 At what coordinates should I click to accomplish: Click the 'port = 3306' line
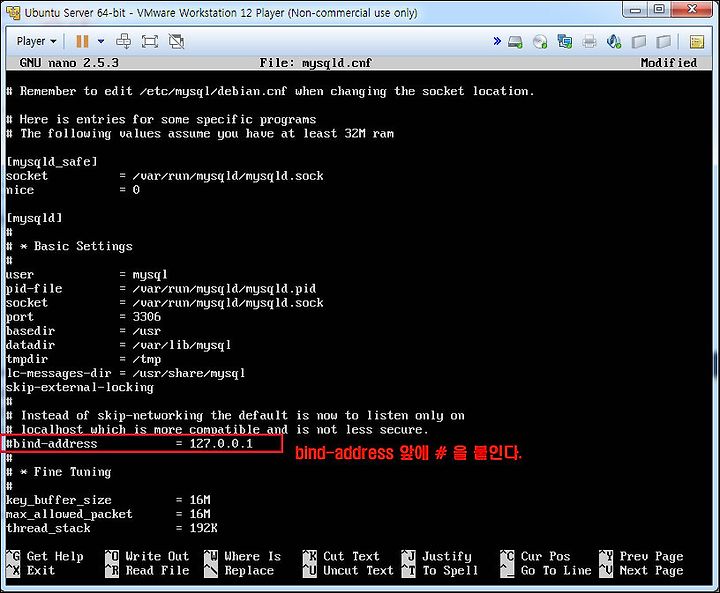84,316
